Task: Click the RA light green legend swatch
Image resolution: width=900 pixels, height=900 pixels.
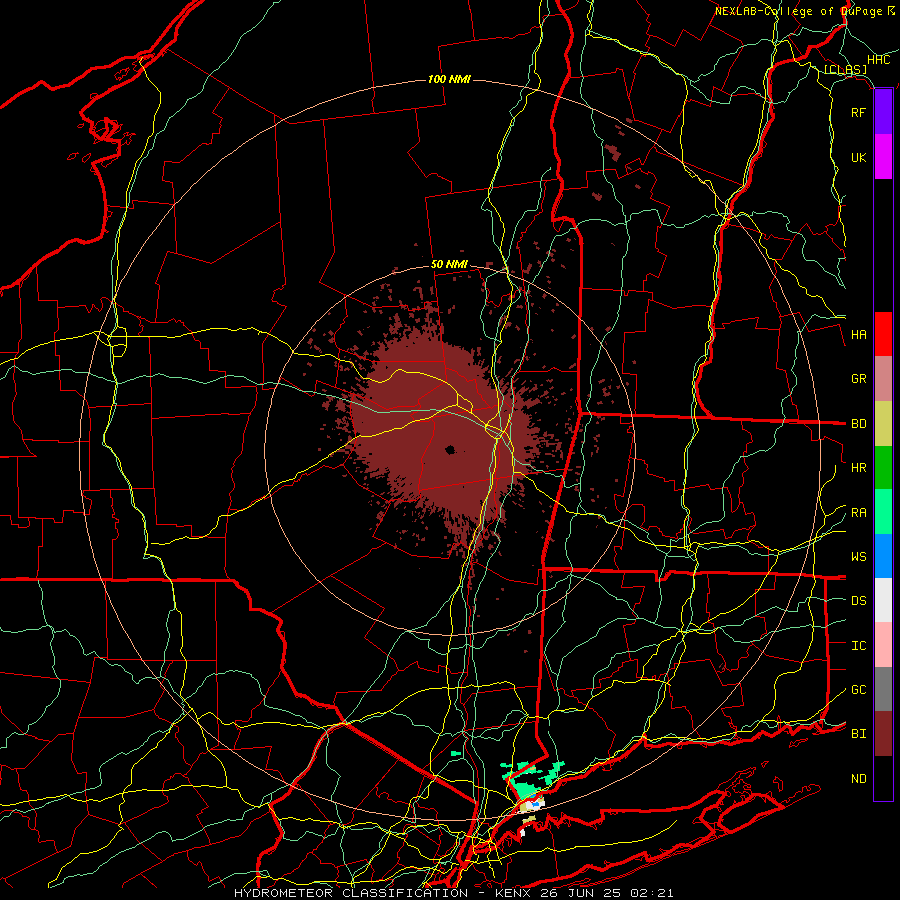Action: pos(883,511)
